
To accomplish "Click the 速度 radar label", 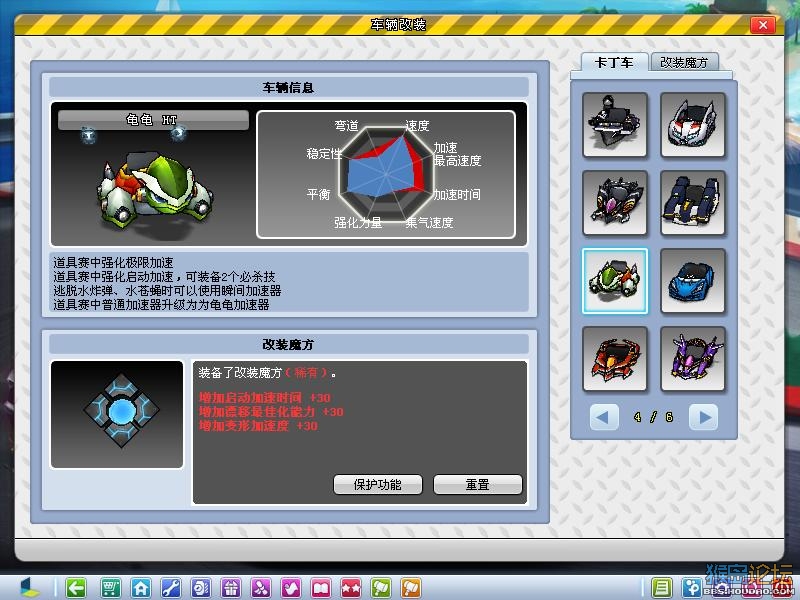I will pos(417,126).
